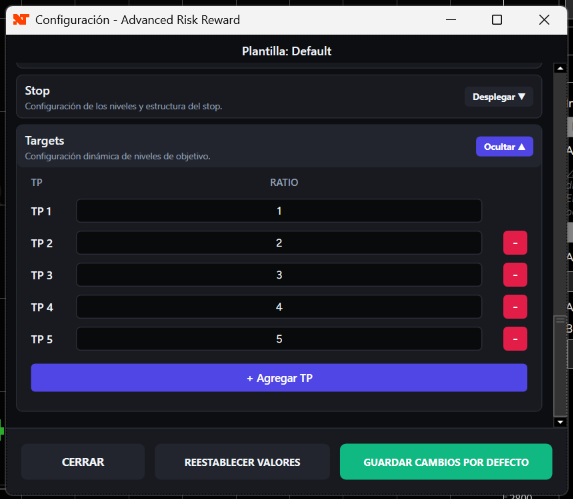Click window title 'Configuración - Advanced Risk Reward'
The width and height of the screenshot is (573, 499).
pos(137,20)
